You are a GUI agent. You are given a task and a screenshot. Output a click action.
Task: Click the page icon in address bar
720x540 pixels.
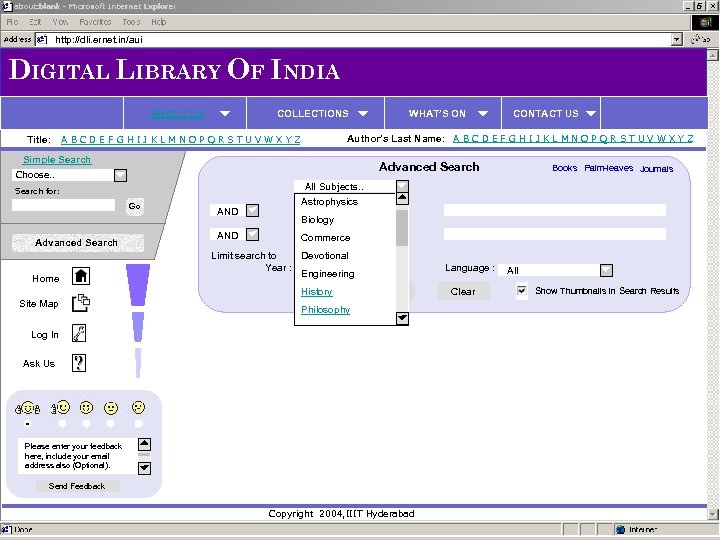[42, 39]
